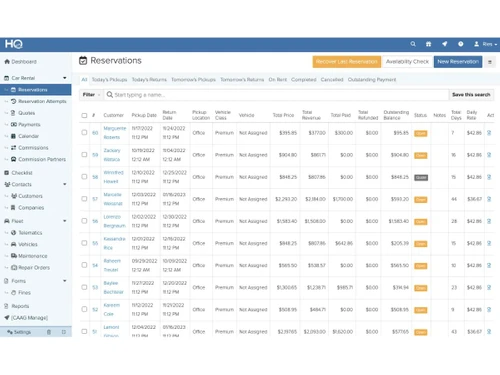
Task: Check the box for reservation 57
Action: pos(84,199)
